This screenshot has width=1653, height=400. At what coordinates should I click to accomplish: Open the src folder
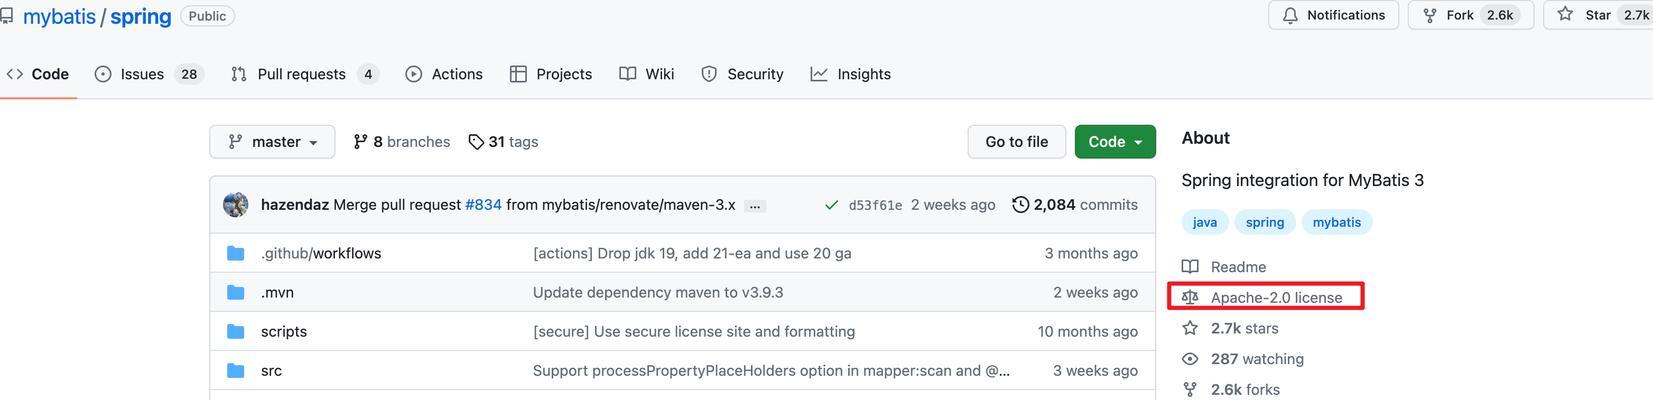(271, 370)
